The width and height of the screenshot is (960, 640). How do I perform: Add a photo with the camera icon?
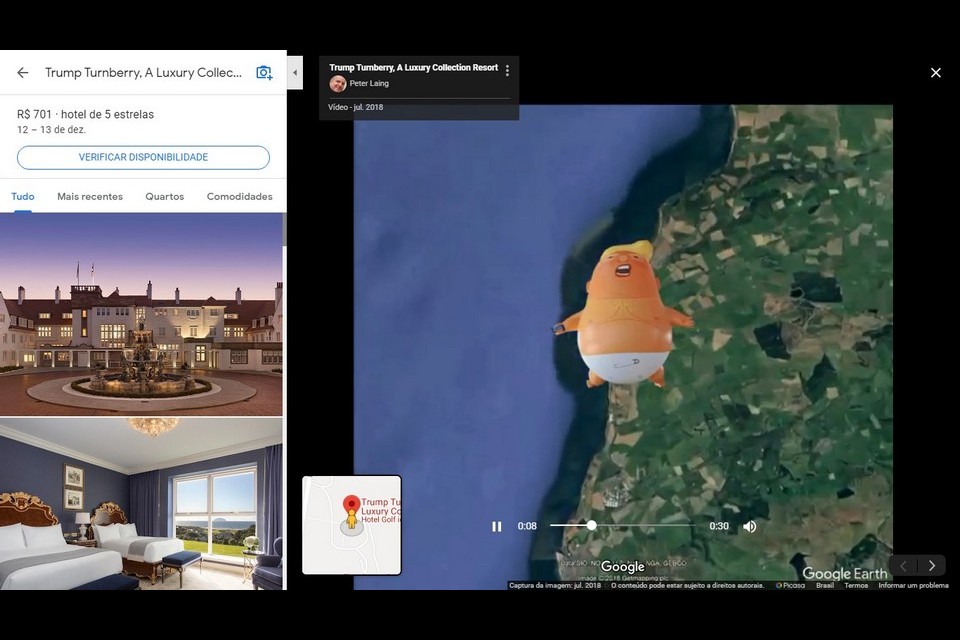tap(264, 73)
